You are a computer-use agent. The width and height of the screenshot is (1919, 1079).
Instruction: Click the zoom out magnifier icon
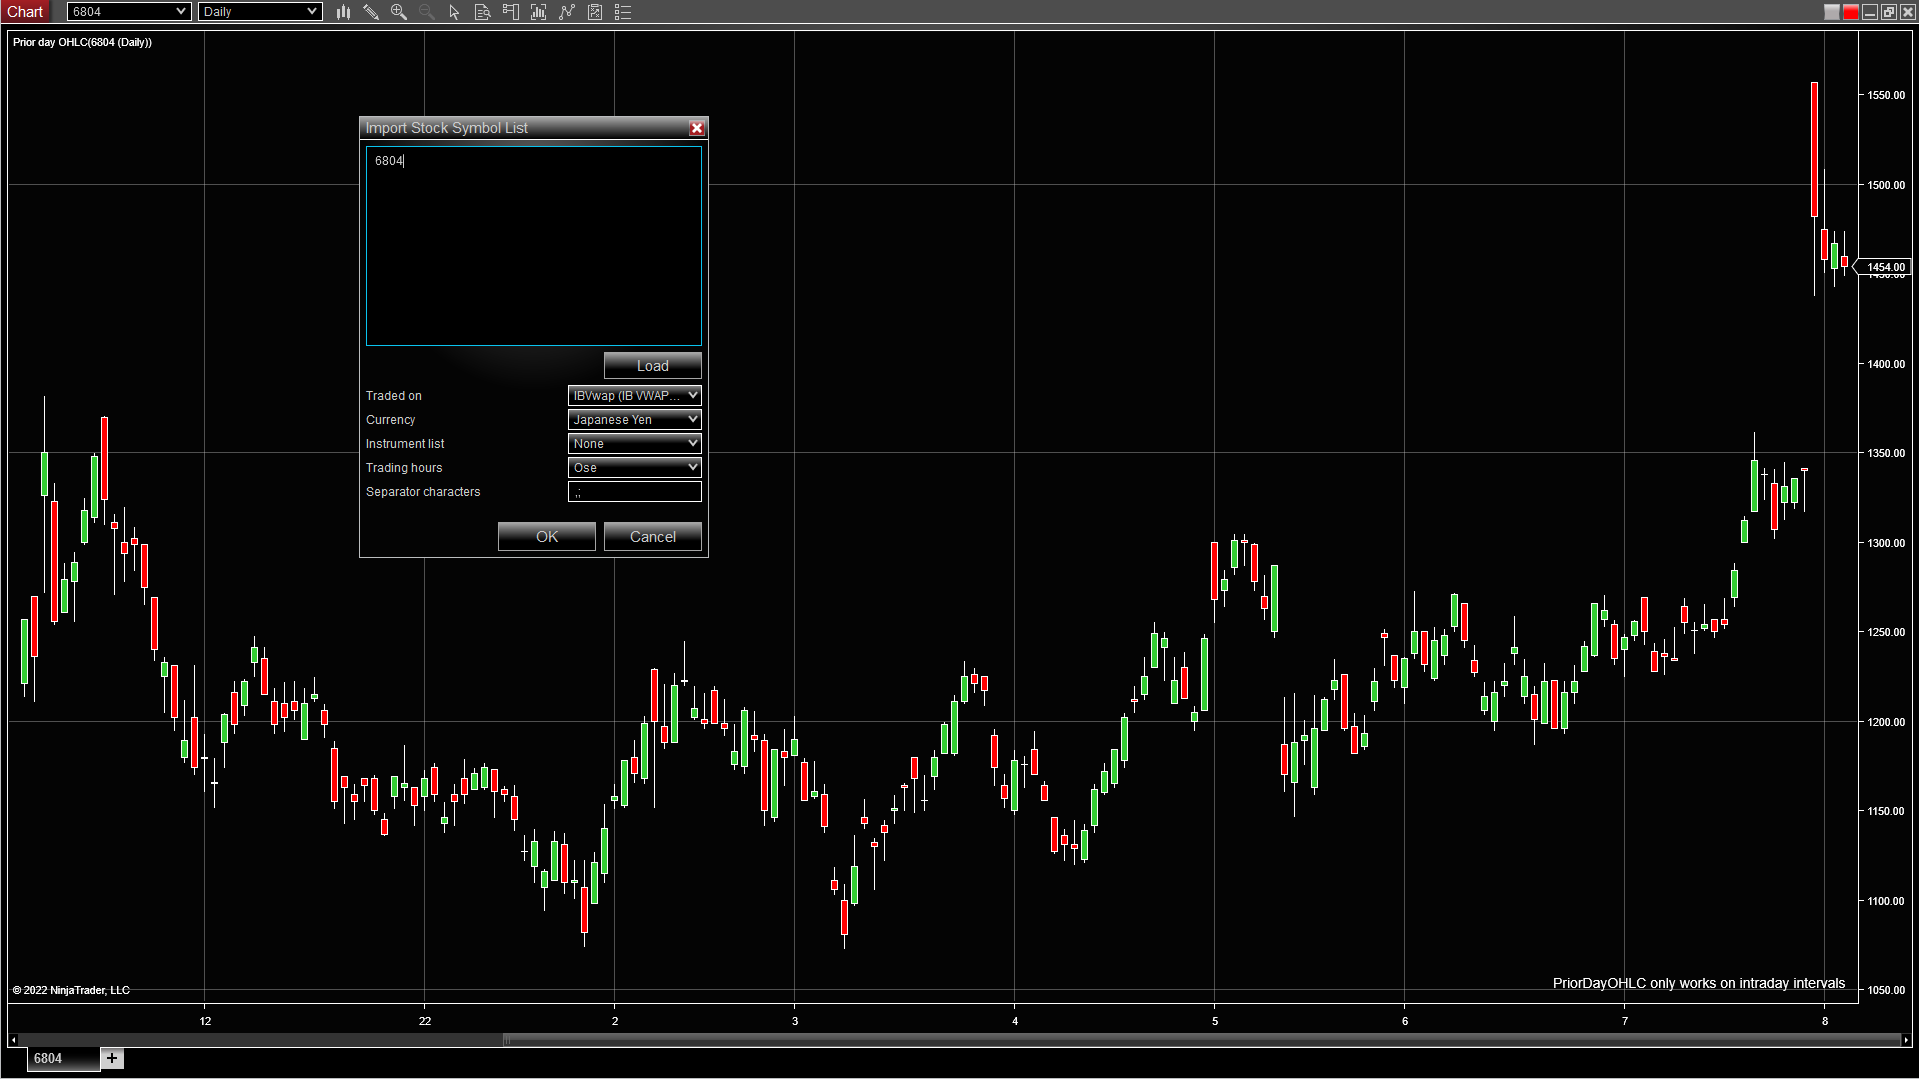427,12
